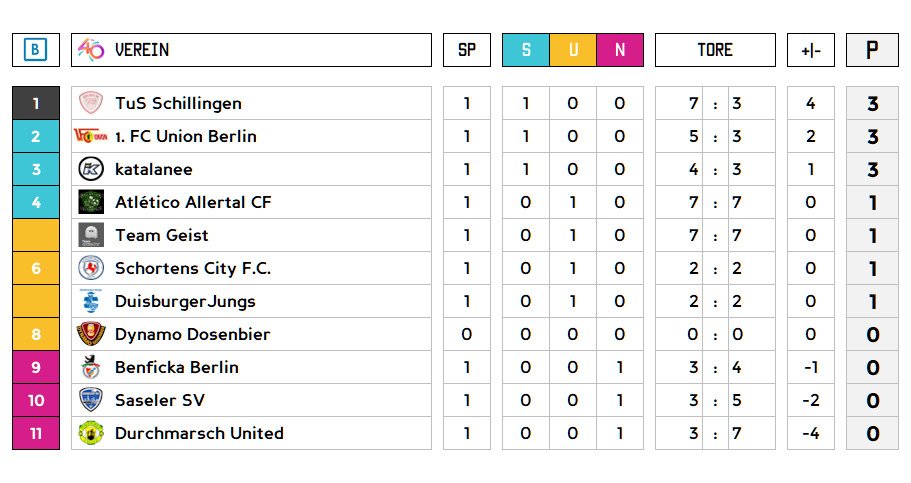Click the rank 1 position badge
The image size is (911, 483).
tap(36, 103)
